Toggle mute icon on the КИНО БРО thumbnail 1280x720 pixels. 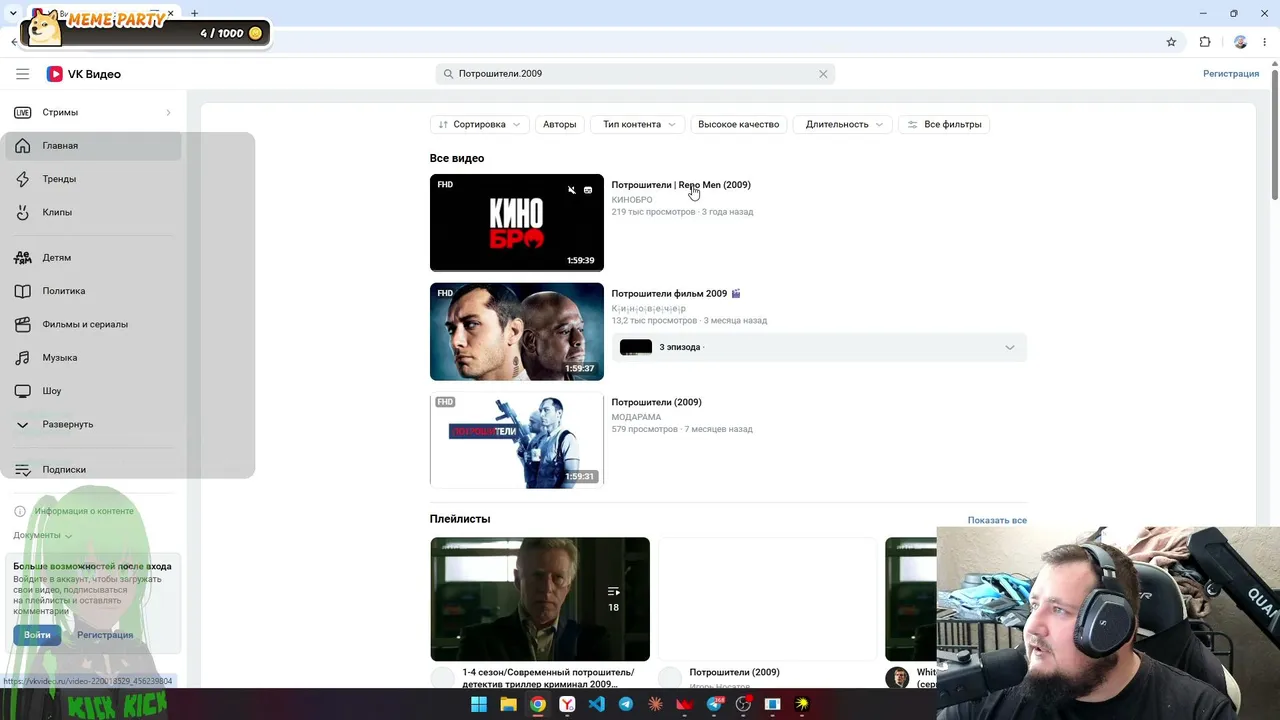coord(571,190)
